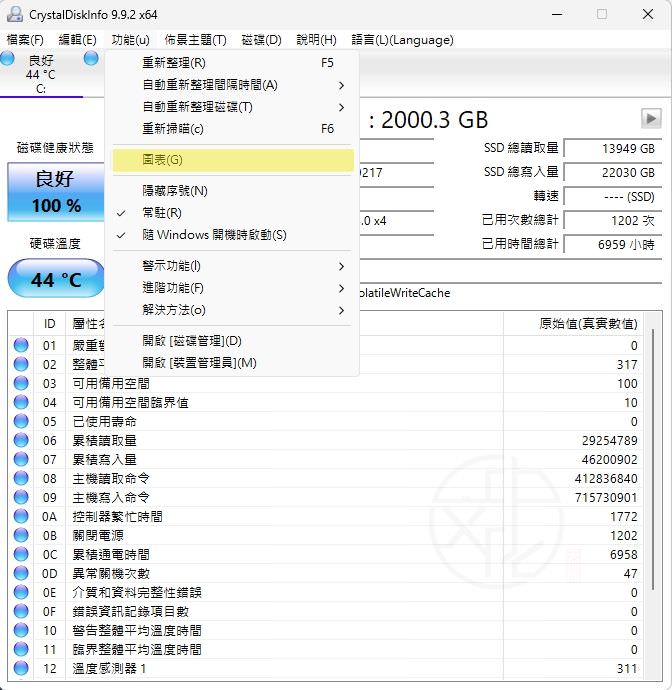Open the 佈景主題(T) menu
The image size is (672, 690).
click(x=195, y=40)
